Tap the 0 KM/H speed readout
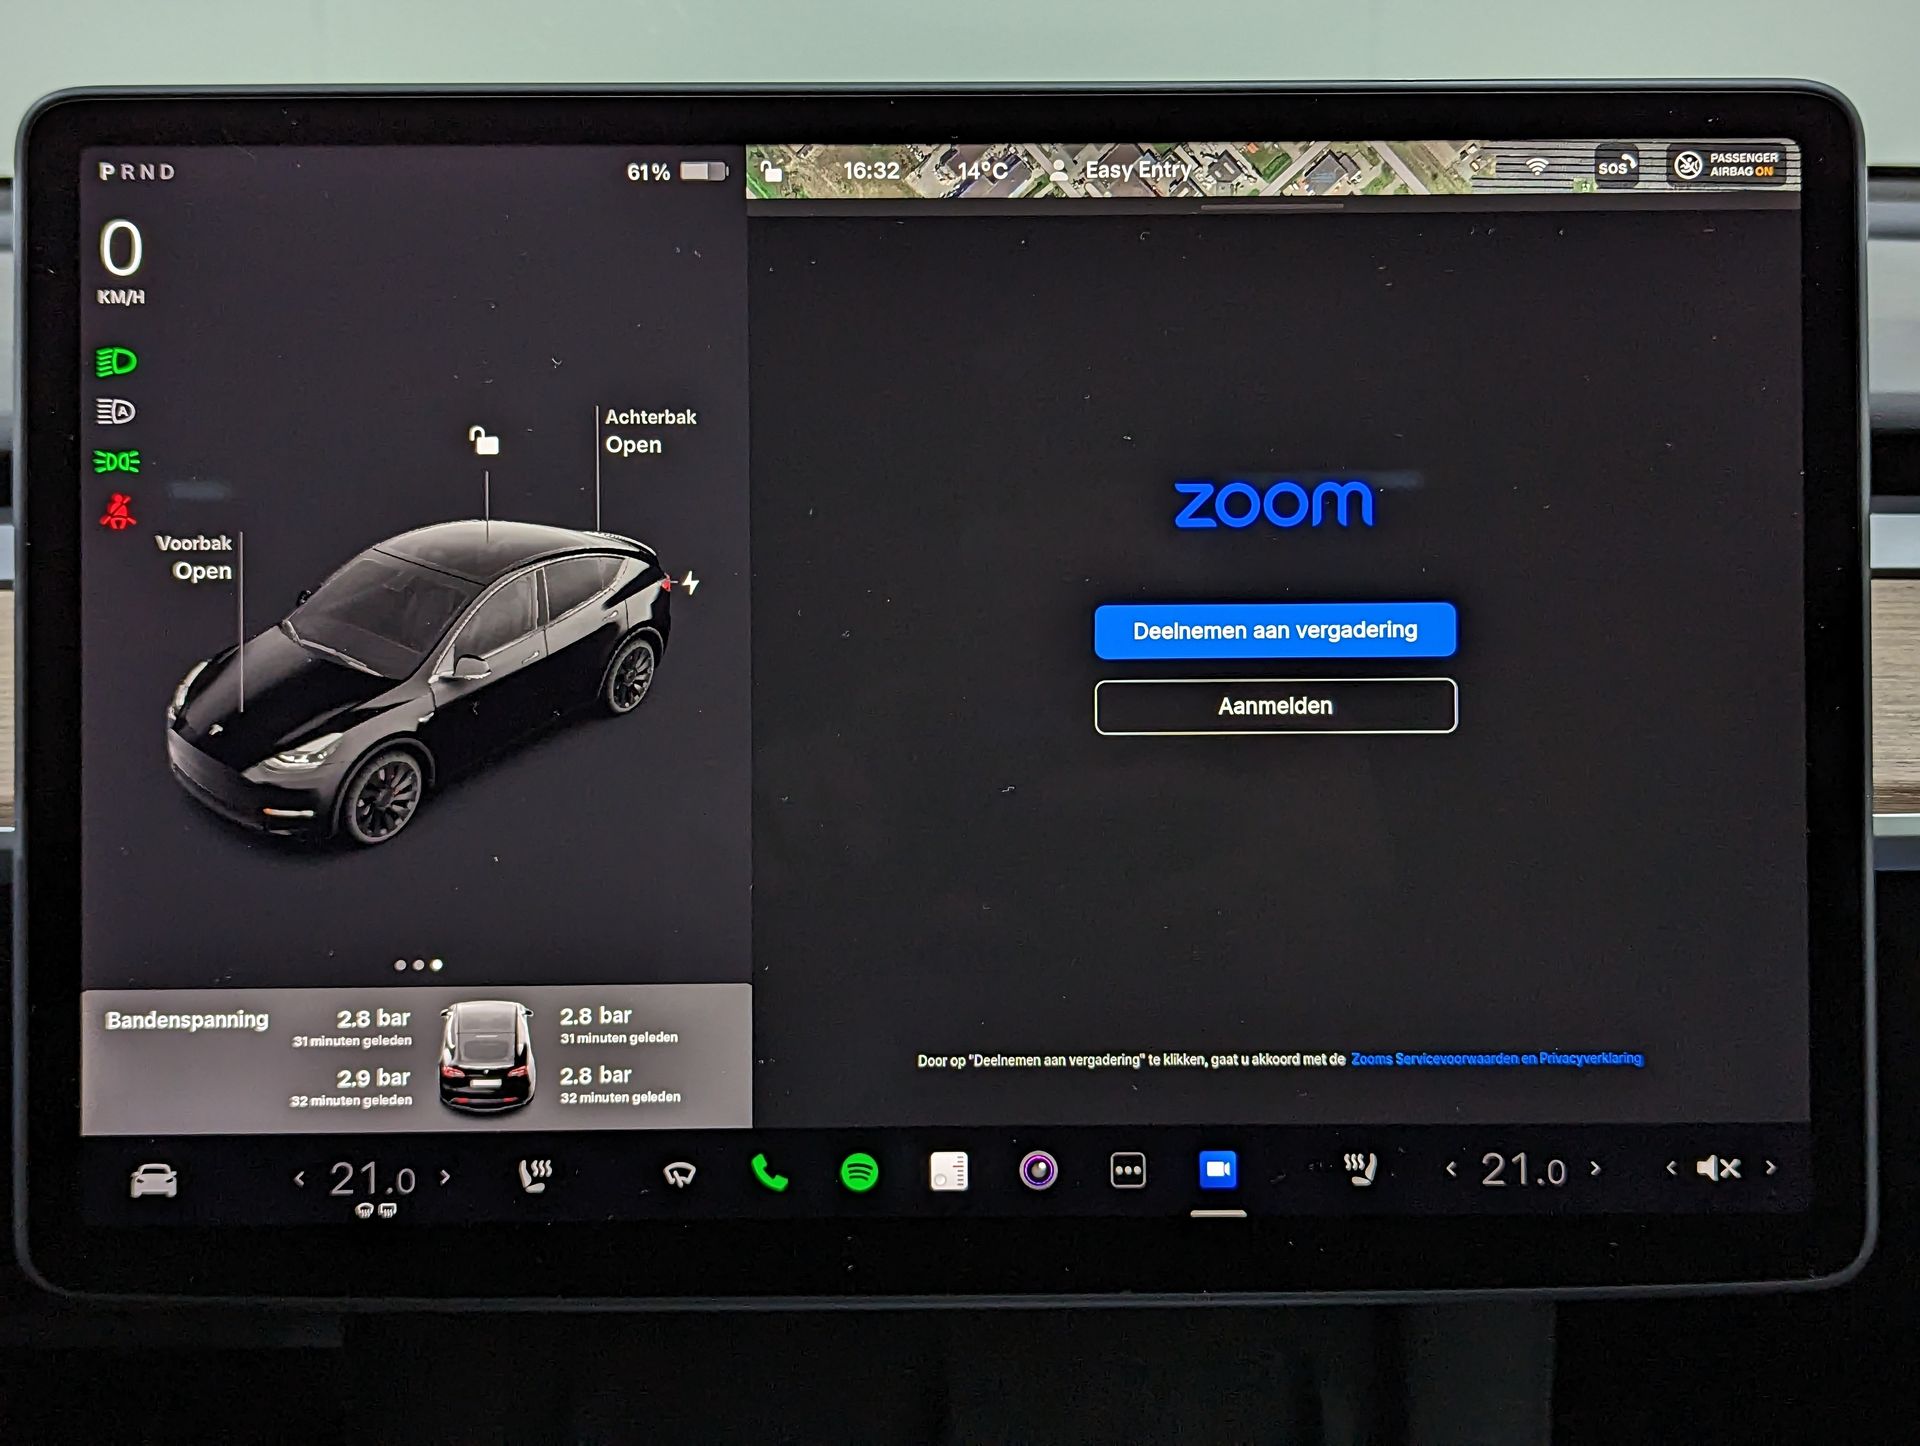The width and height of the screenshot is (1920, 1446). tap(121, 262)
